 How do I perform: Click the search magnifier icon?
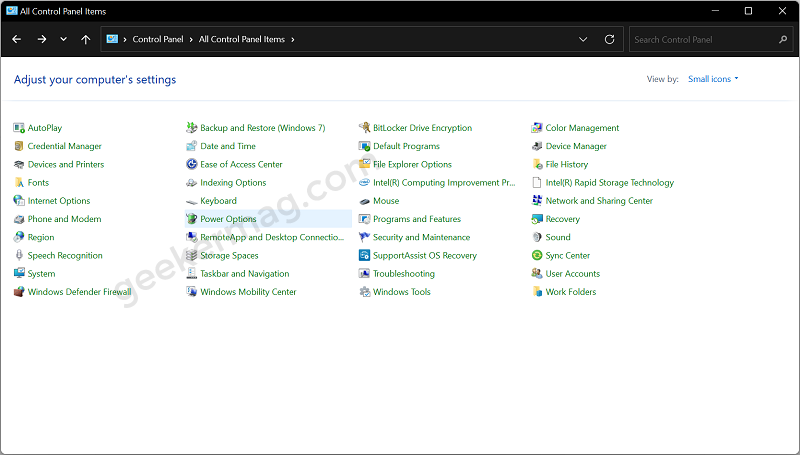point(783,39)
